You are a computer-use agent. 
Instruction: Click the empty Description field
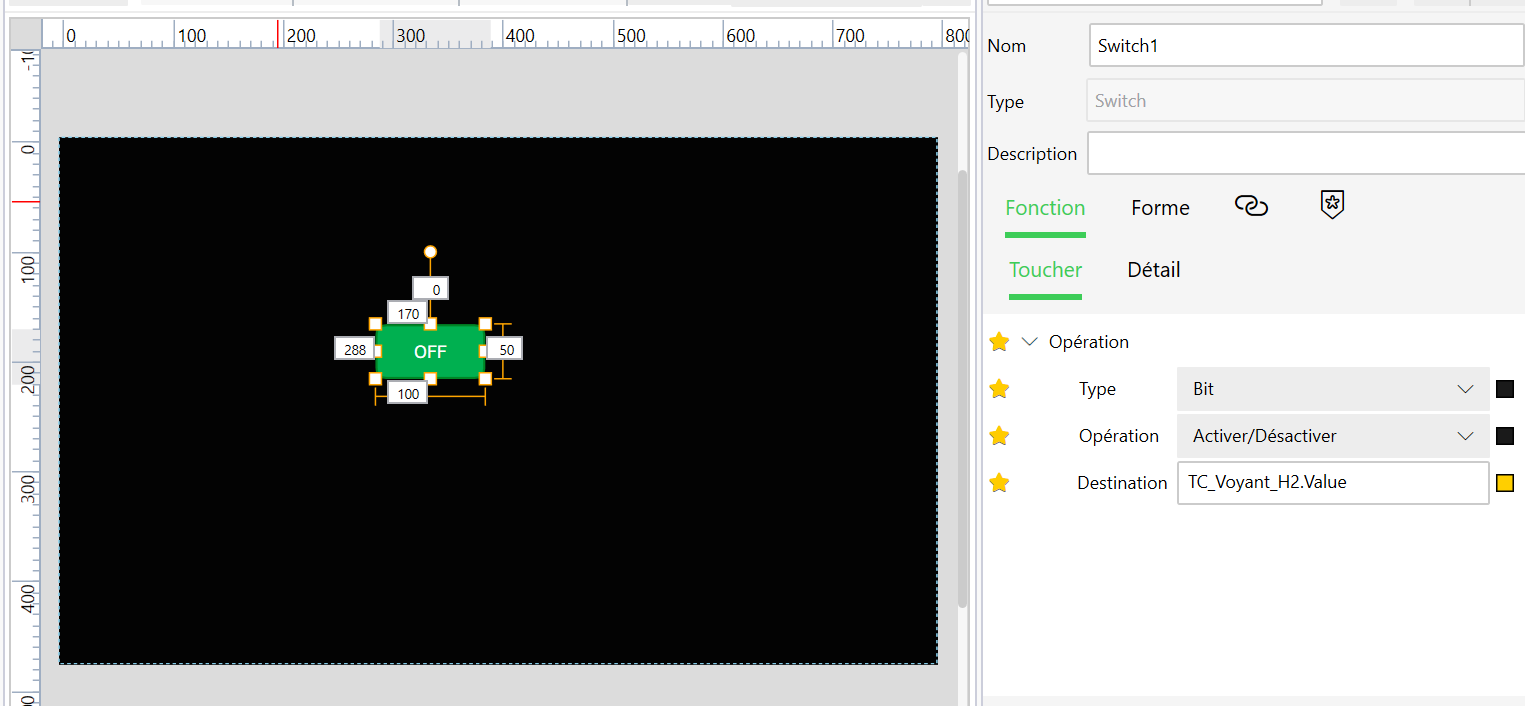(x=1305, y=154)
